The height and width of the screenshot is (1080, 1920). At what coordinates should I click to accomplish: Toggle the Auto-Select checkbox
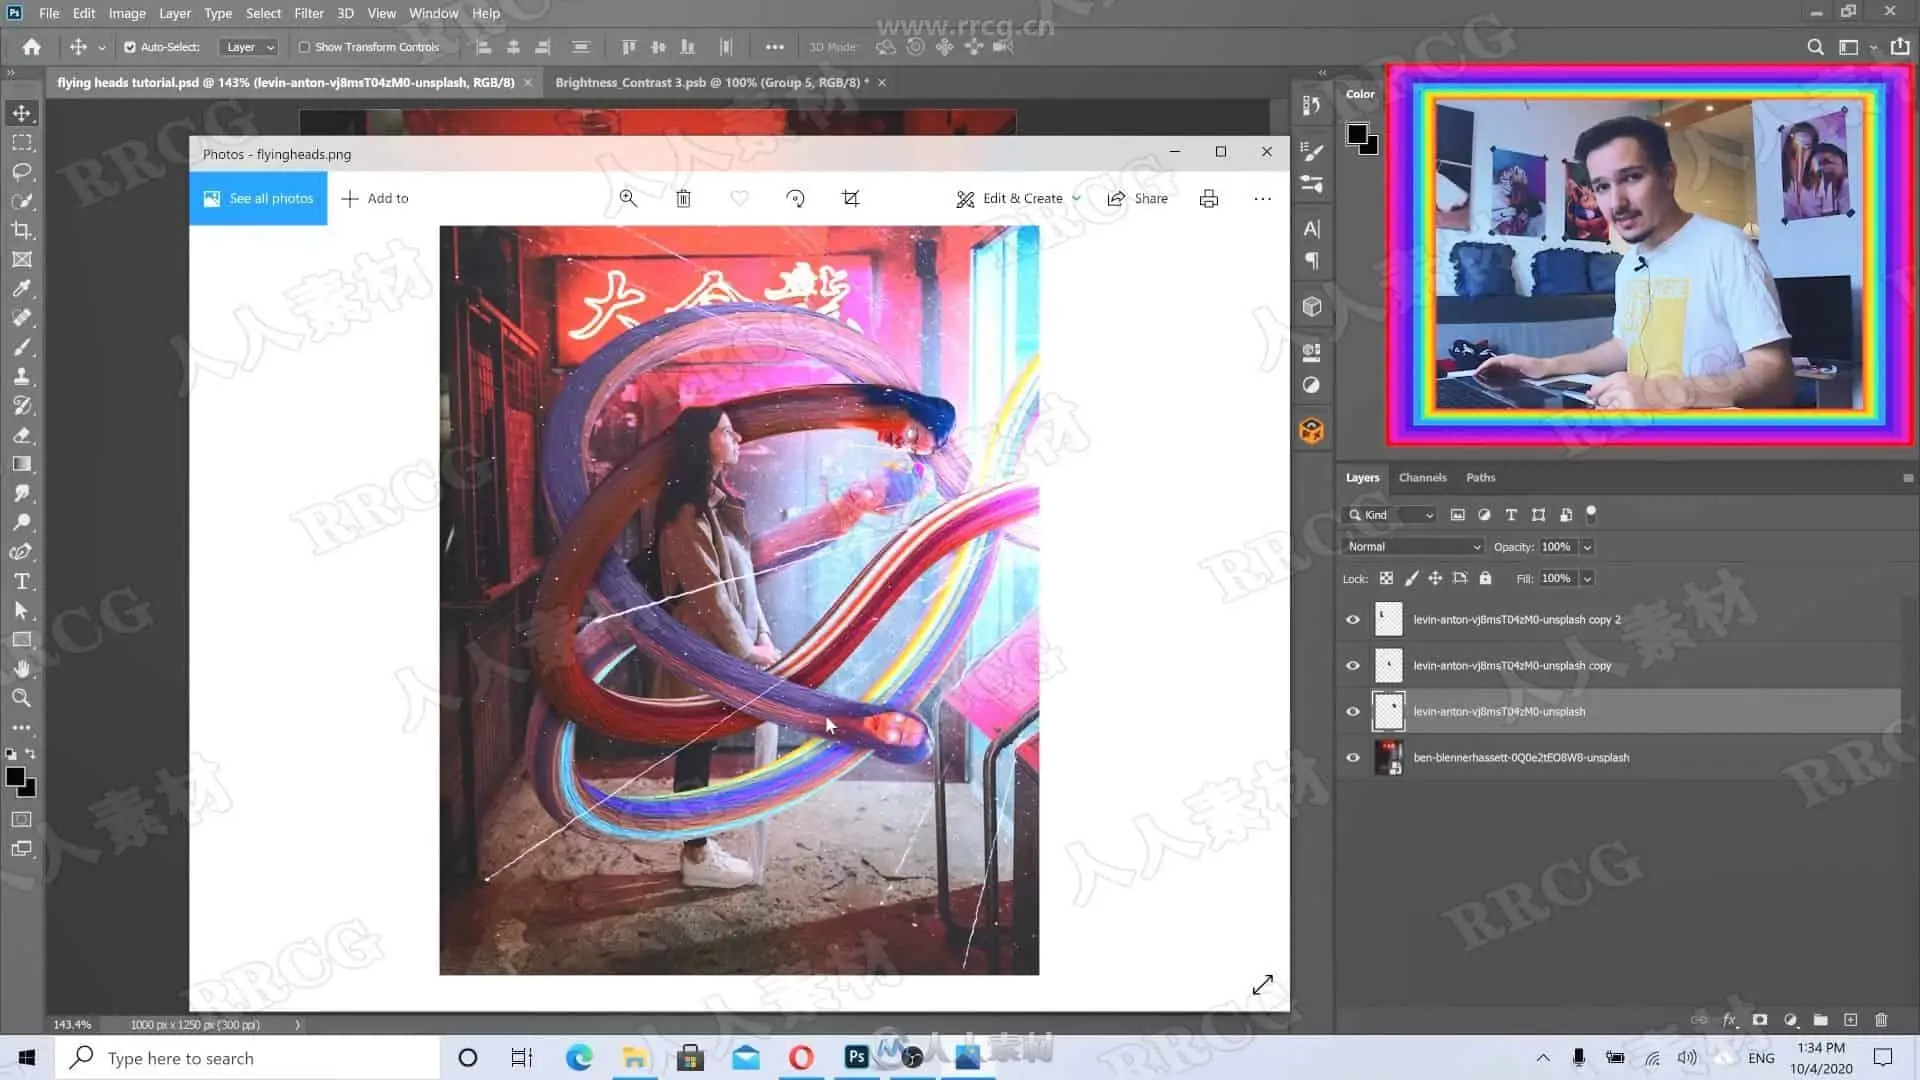[x=130, y=47]
